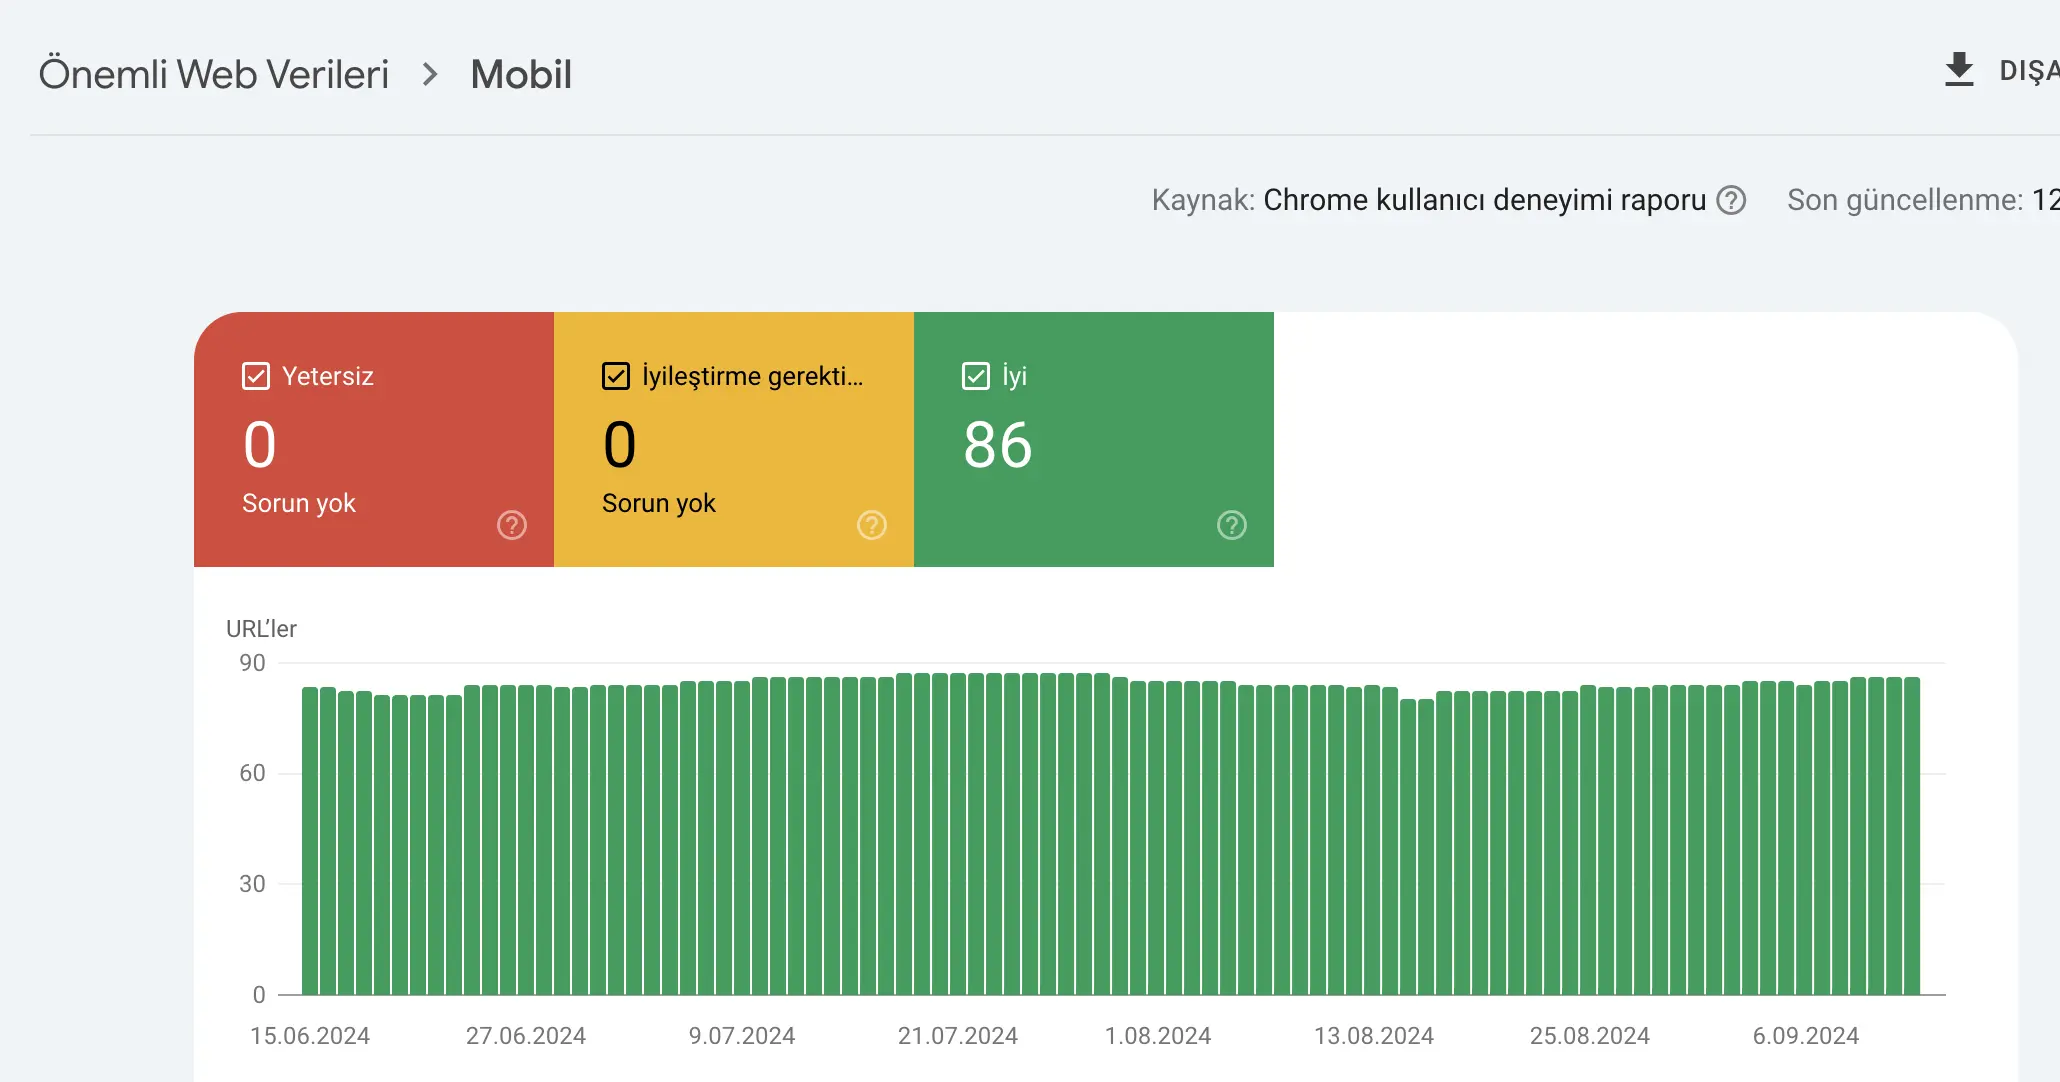Click the 25.08.2024 date axis label
The image size is (2060, 1082).
(1590, 1036)
